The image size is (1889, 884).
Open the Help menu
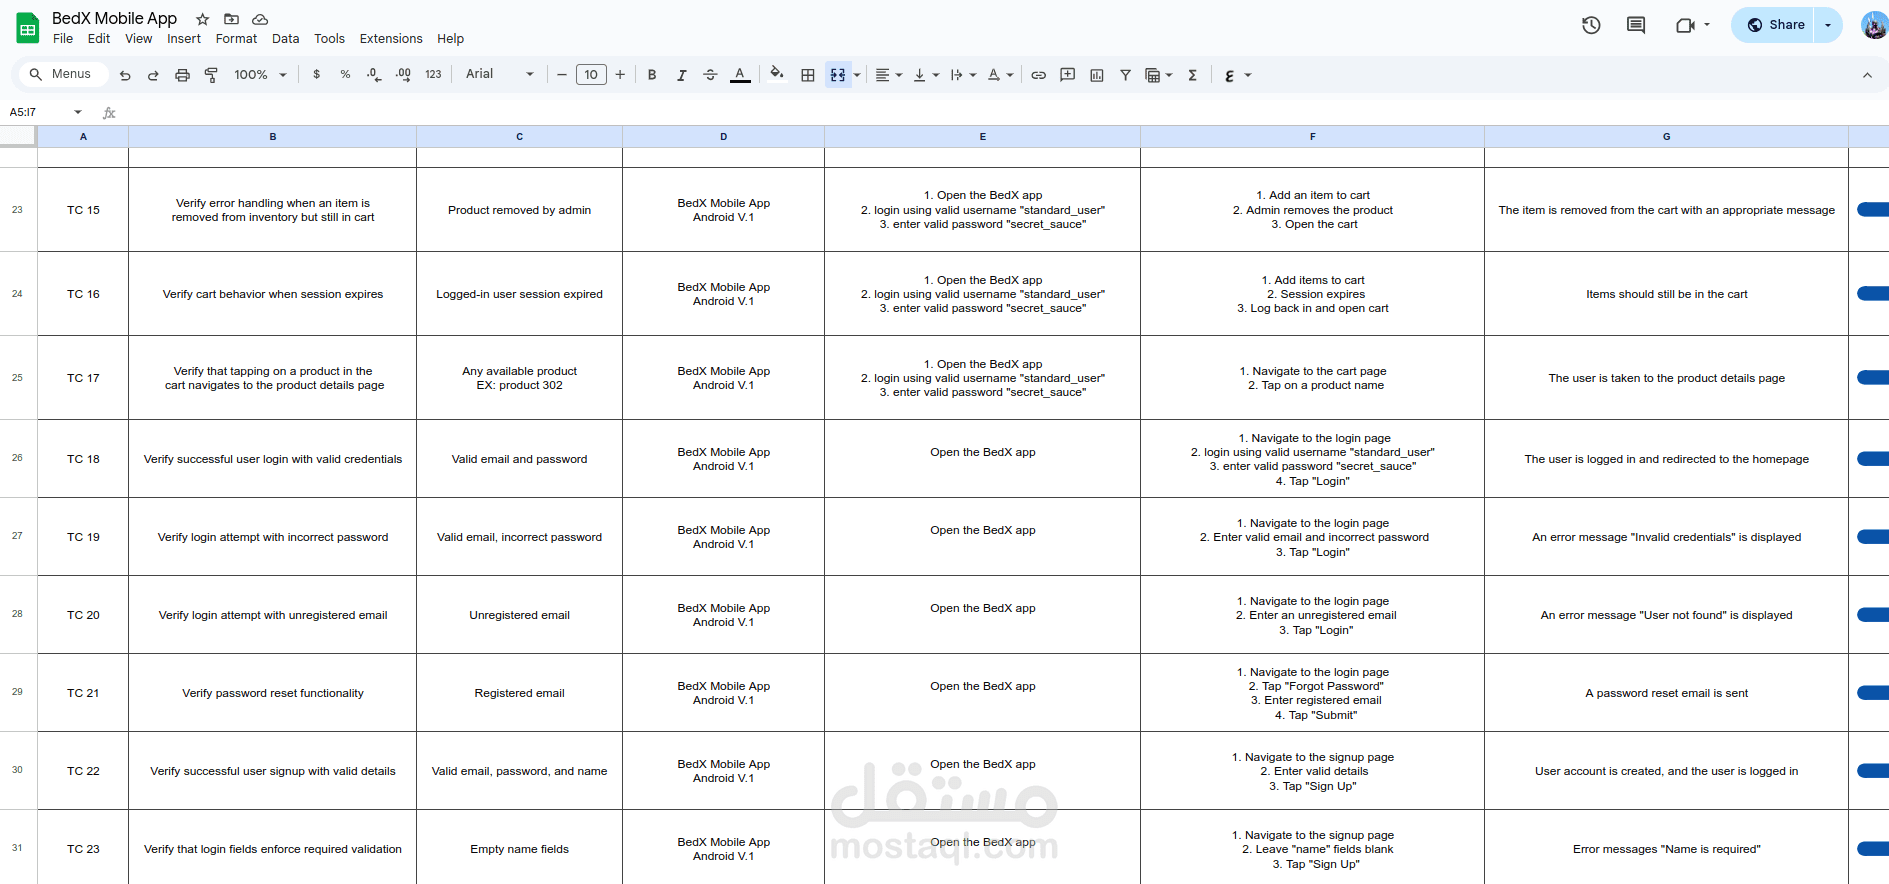[450, 39]
